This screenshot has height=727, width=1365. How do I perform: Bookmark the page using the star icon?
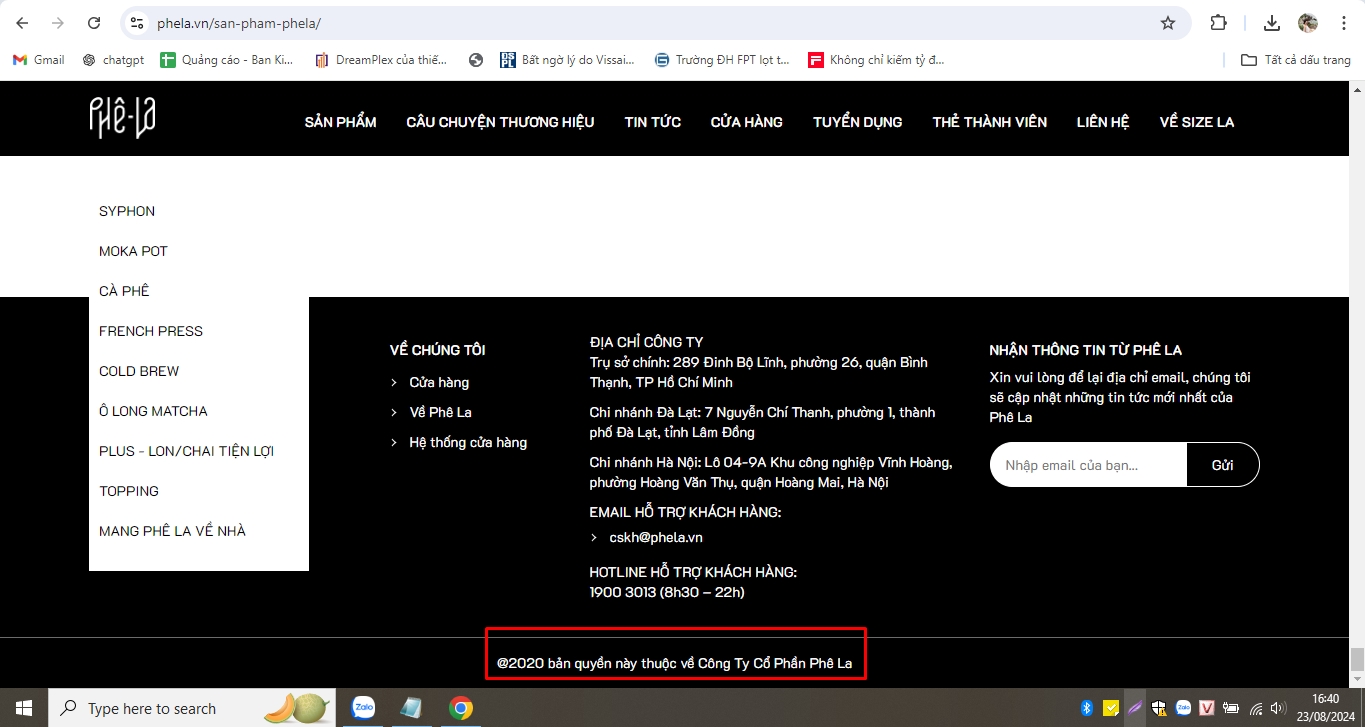(x=1167, y=22)
